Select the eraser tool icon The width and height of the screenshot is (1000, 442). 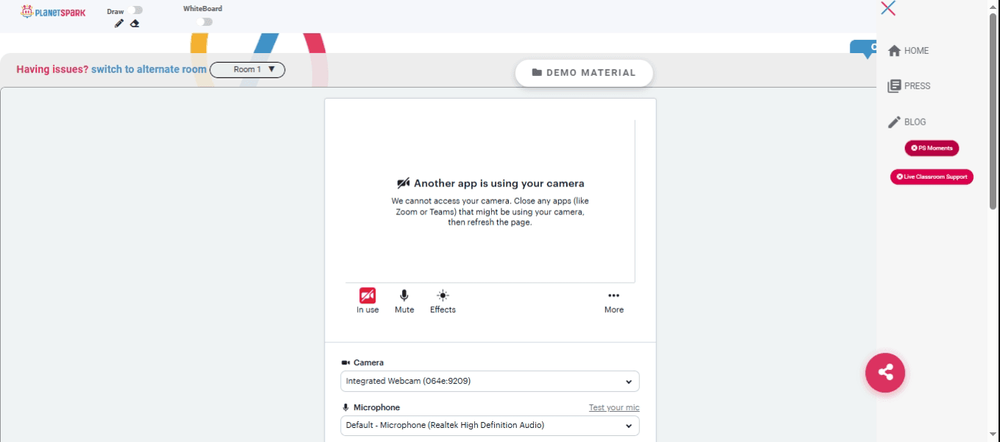point(135,24)
